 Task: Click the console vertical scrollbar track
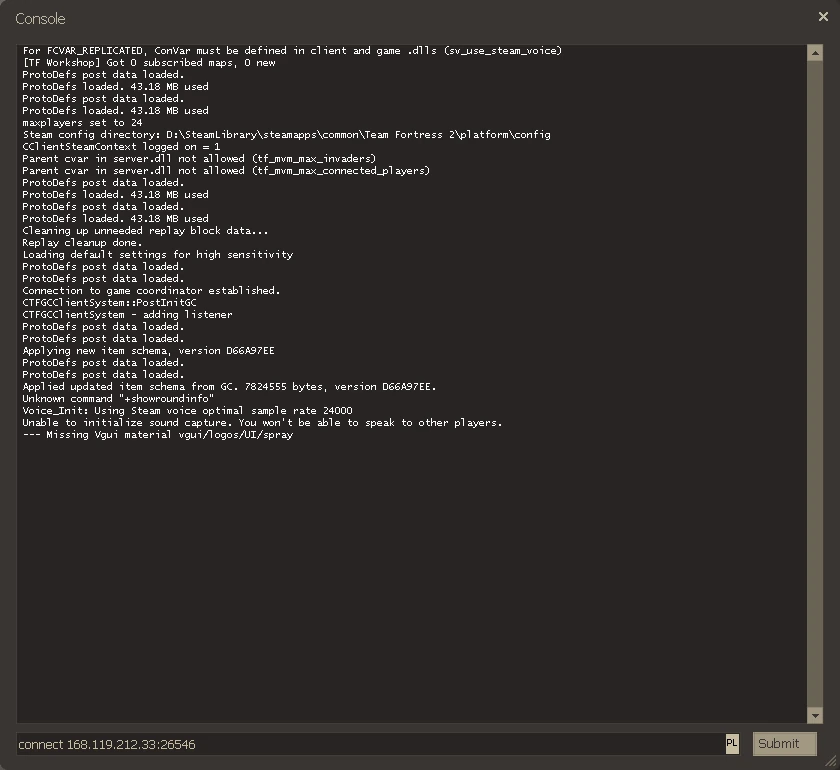click(x=815, y=384)
